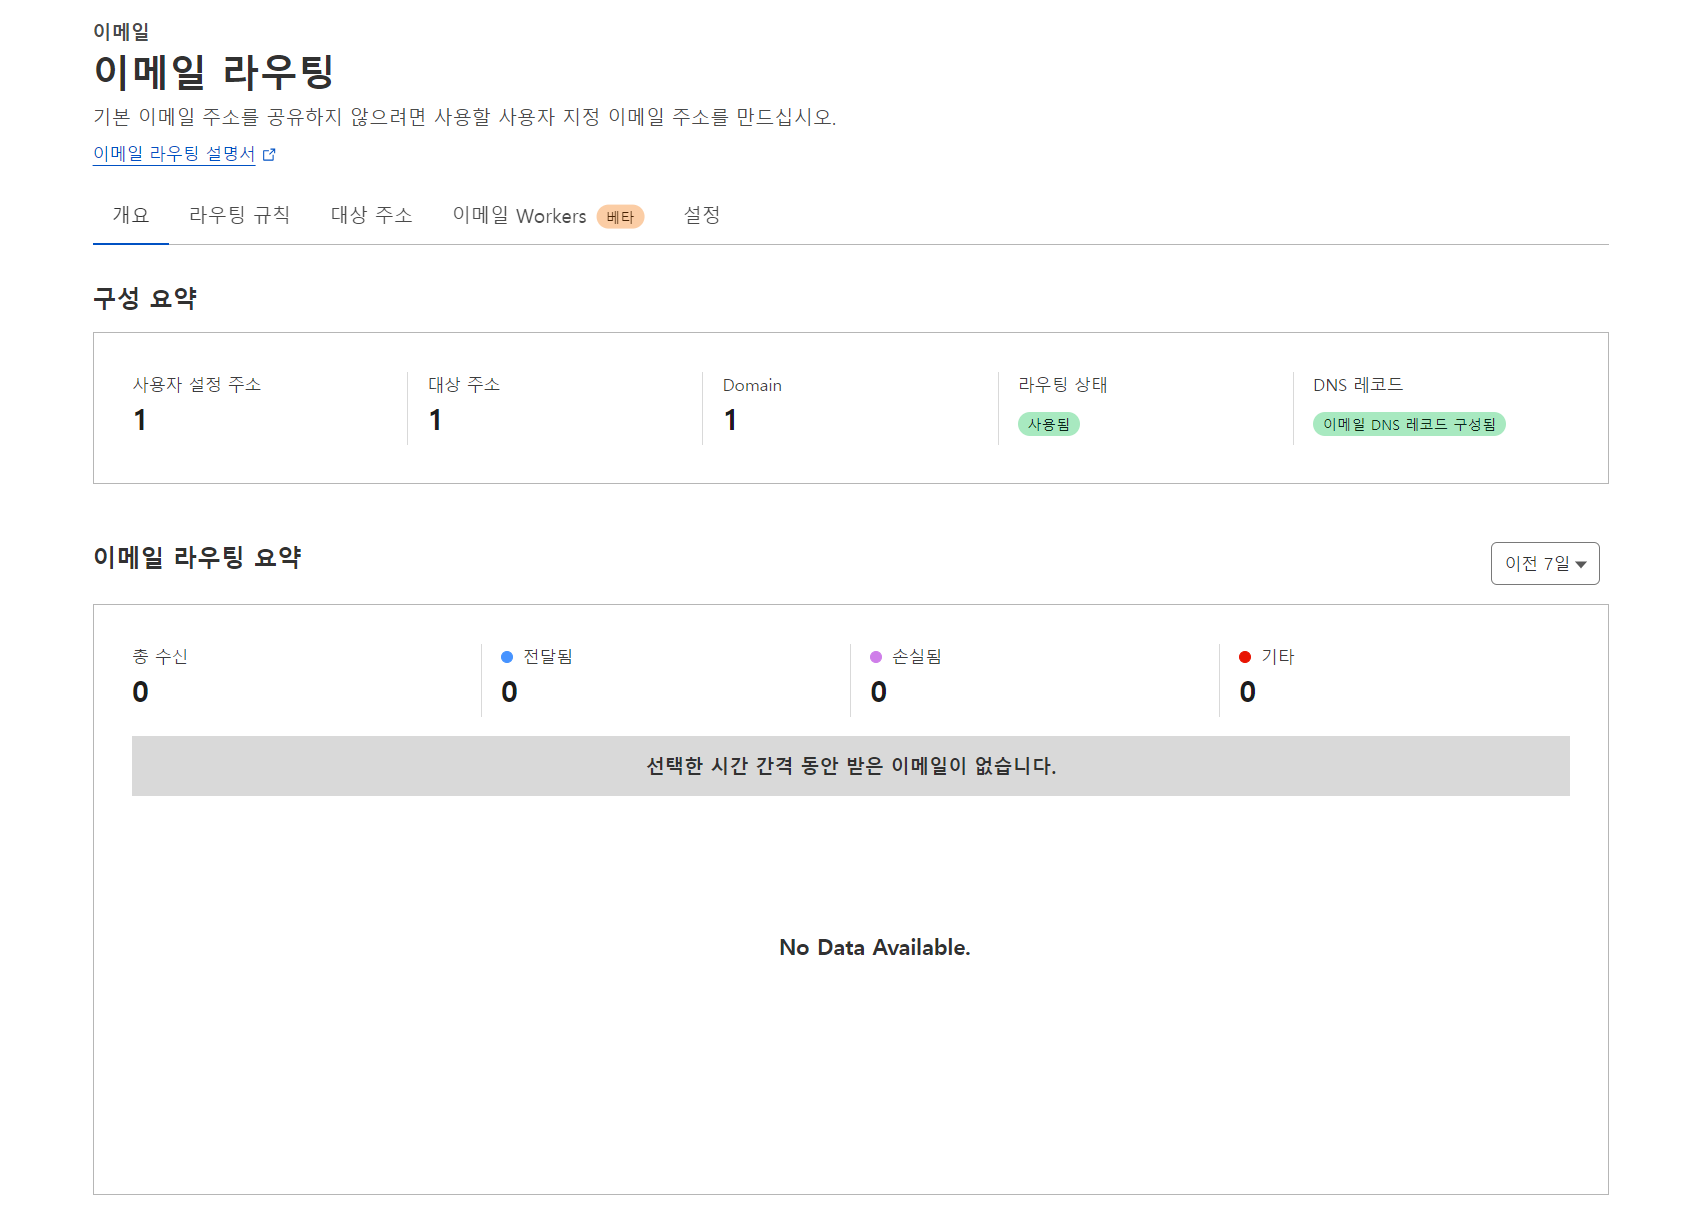
Task: Click the 총 수신 total count
Action: (x=140, y=692)
